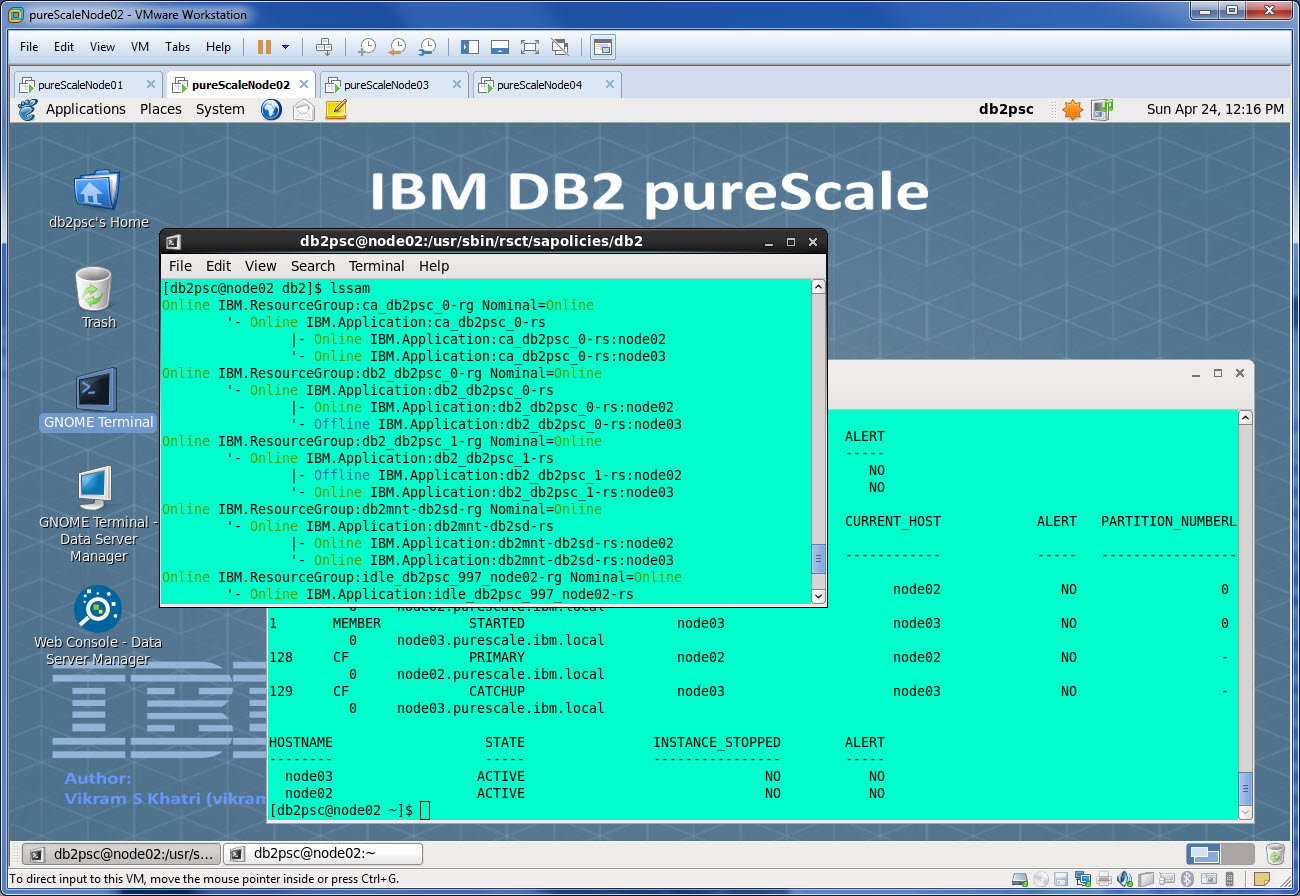Screen dimensions: 1300x896
Task: Open the panel Trash applet
Action: click(1275, 854)
